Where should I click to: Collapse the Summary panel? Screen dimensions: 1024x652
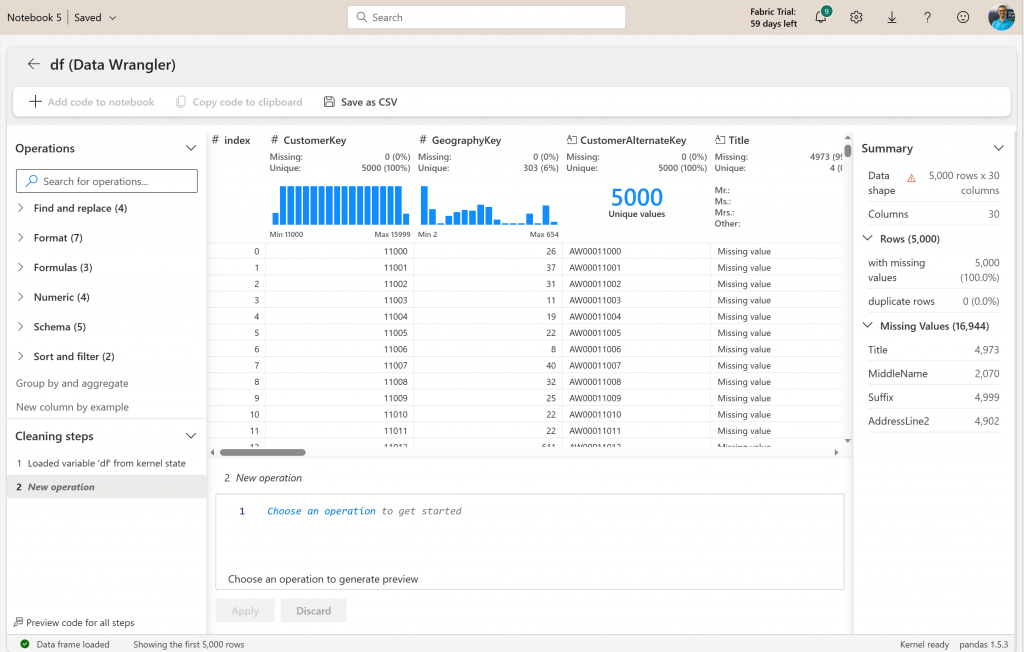pos(997,148)
